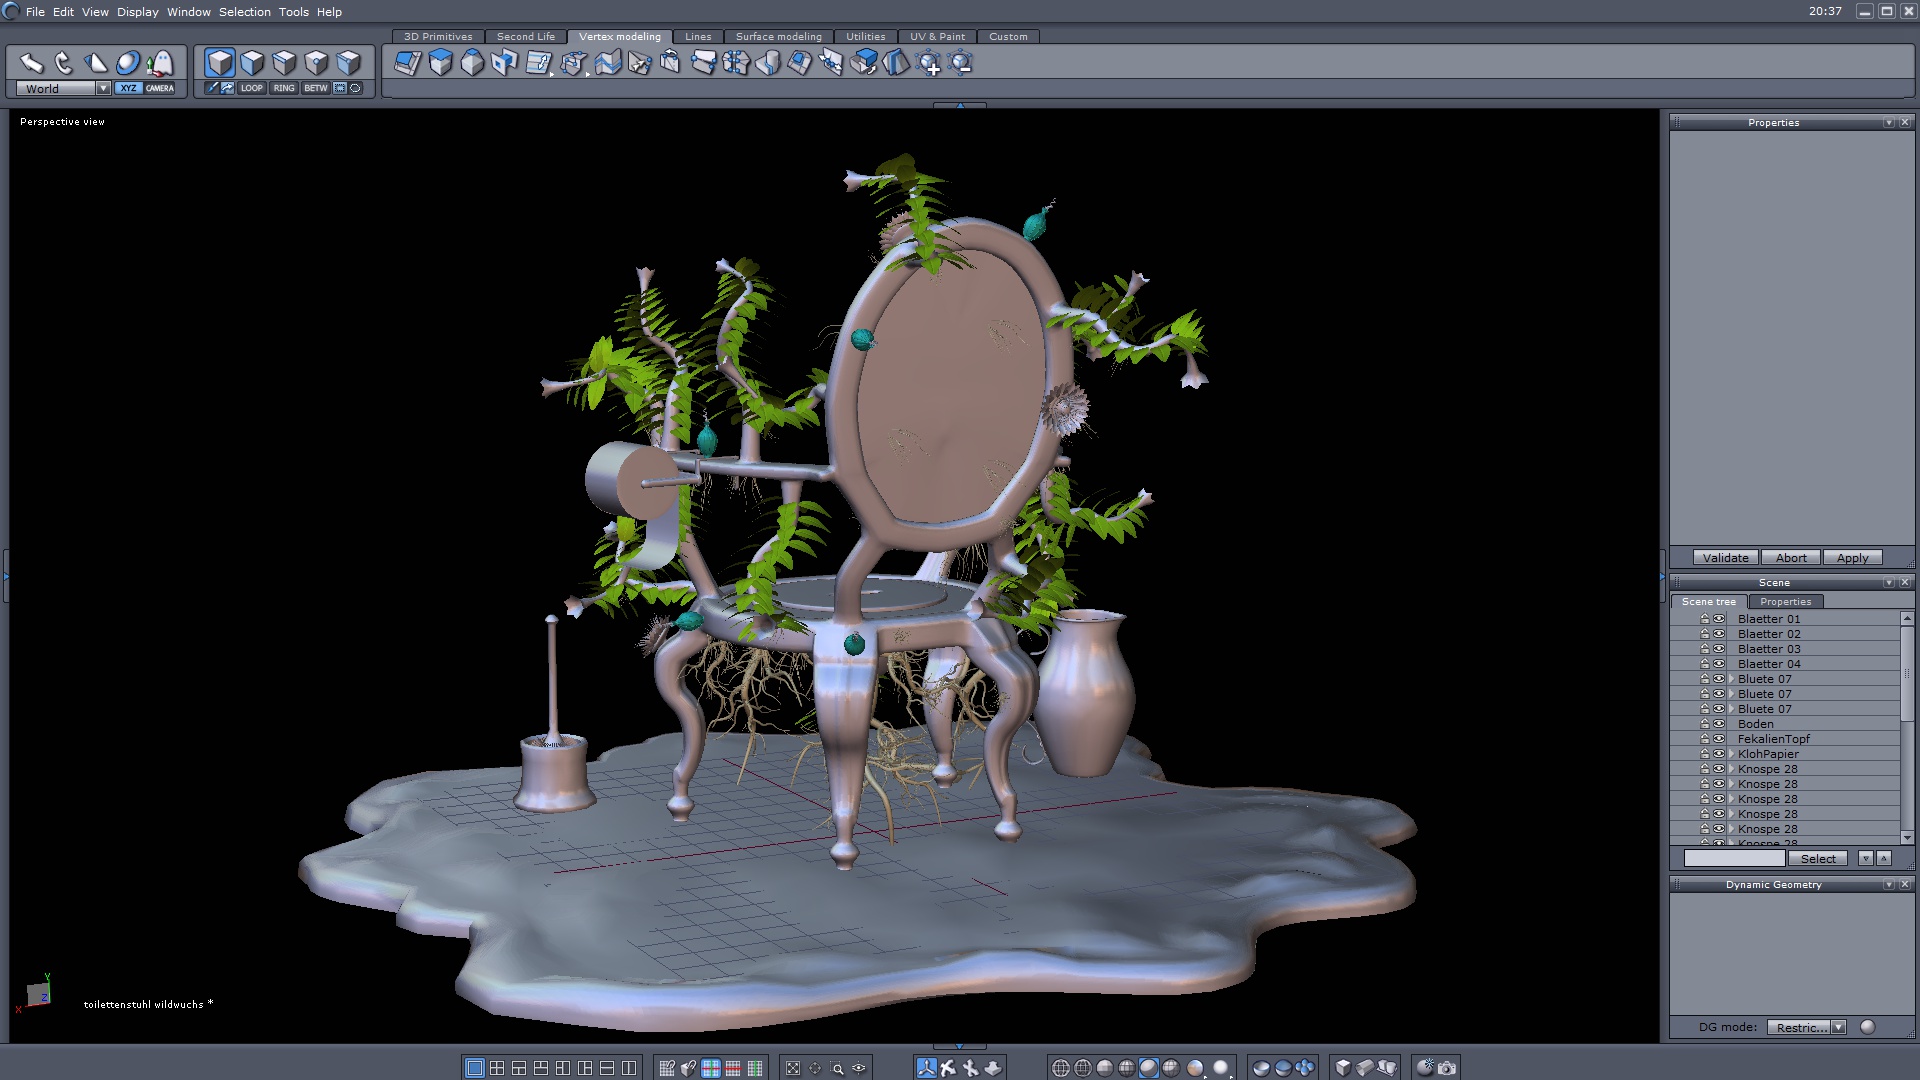Viewport: 1920px width, 1080px height.
Task: Click the zoom magnifier view icon
Action: pos(837,1068)
